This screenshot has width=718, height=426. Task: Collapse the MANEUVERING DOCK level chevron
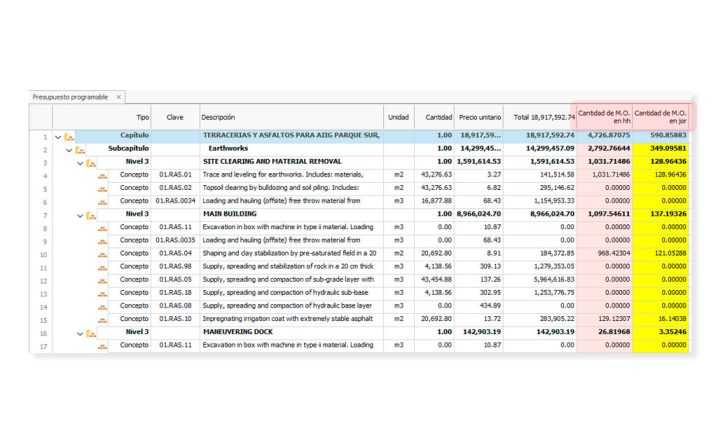click(80, 334)
